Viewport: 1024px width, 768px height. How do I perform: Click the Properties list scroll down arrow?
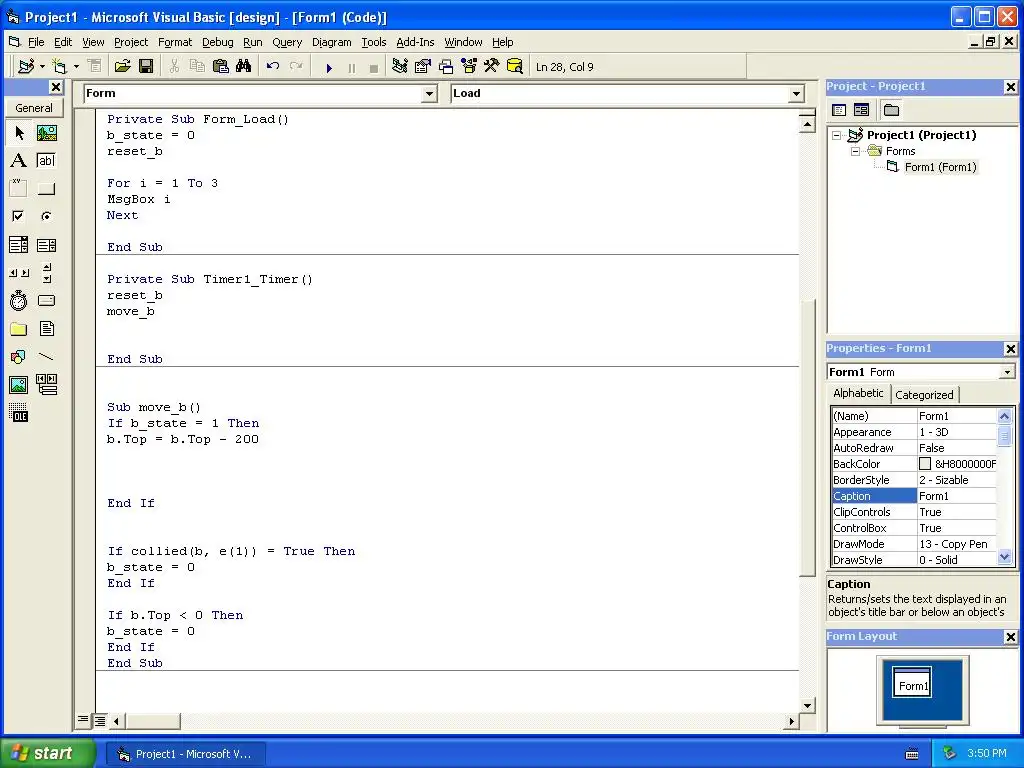[1004, 557]
